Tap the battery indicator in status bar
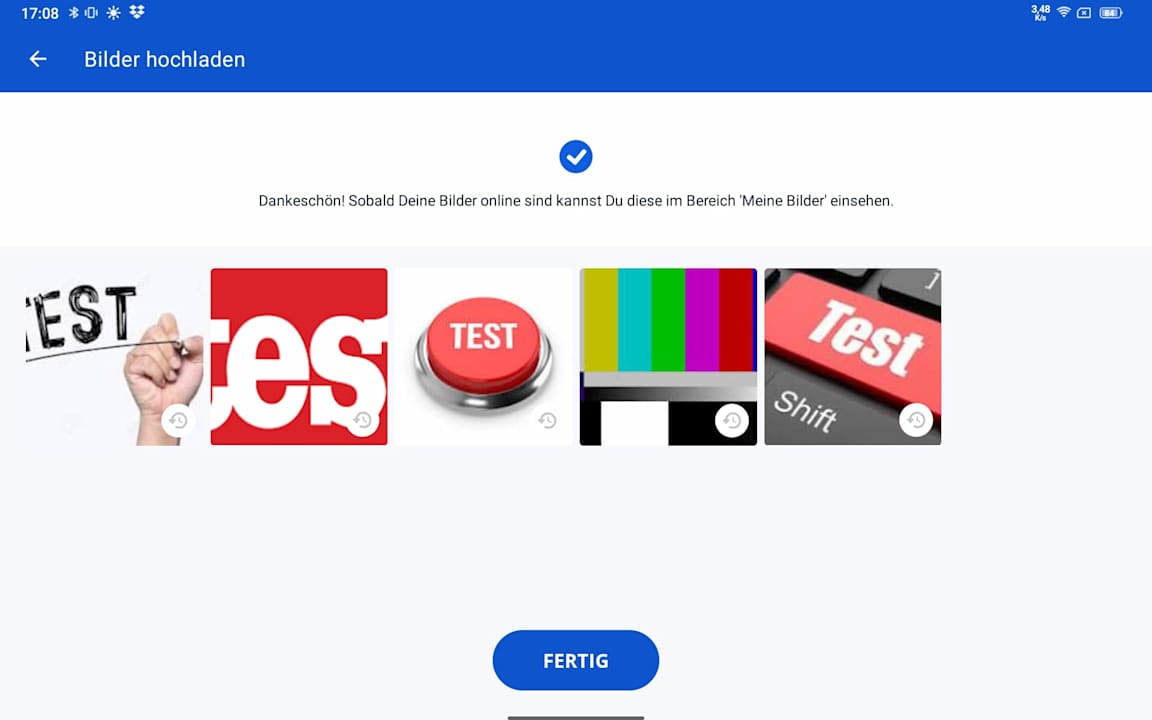Image resolution: width=1152 pixels, height=720 pixels. pyautogui.click(x=1111, y=12)
